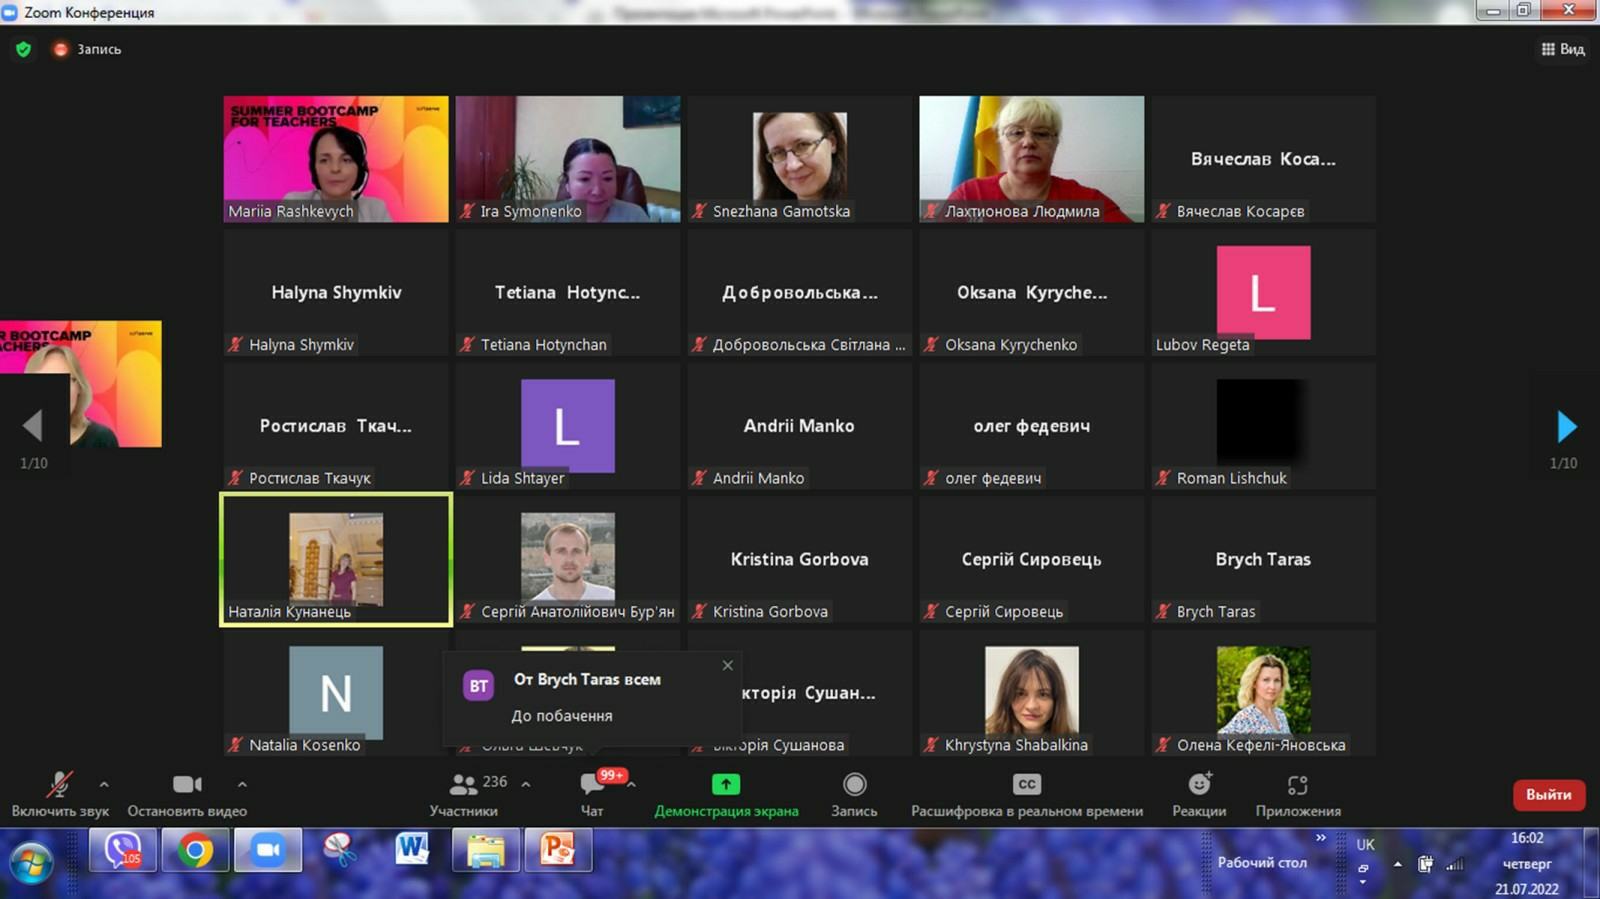The width and height of the screenshot is (1600, 899).
Task: Open live transcription CC icon
Action: point(1026,785)
